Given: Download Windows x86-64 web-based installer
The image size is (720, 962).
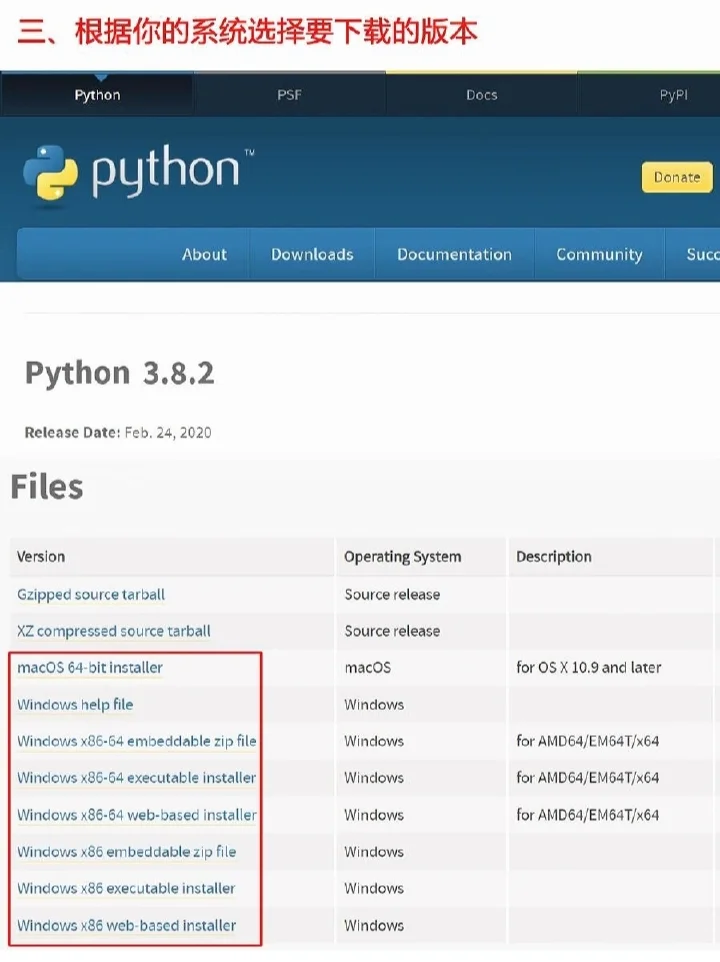Looking at the screenshot, I should coord(137,815).
